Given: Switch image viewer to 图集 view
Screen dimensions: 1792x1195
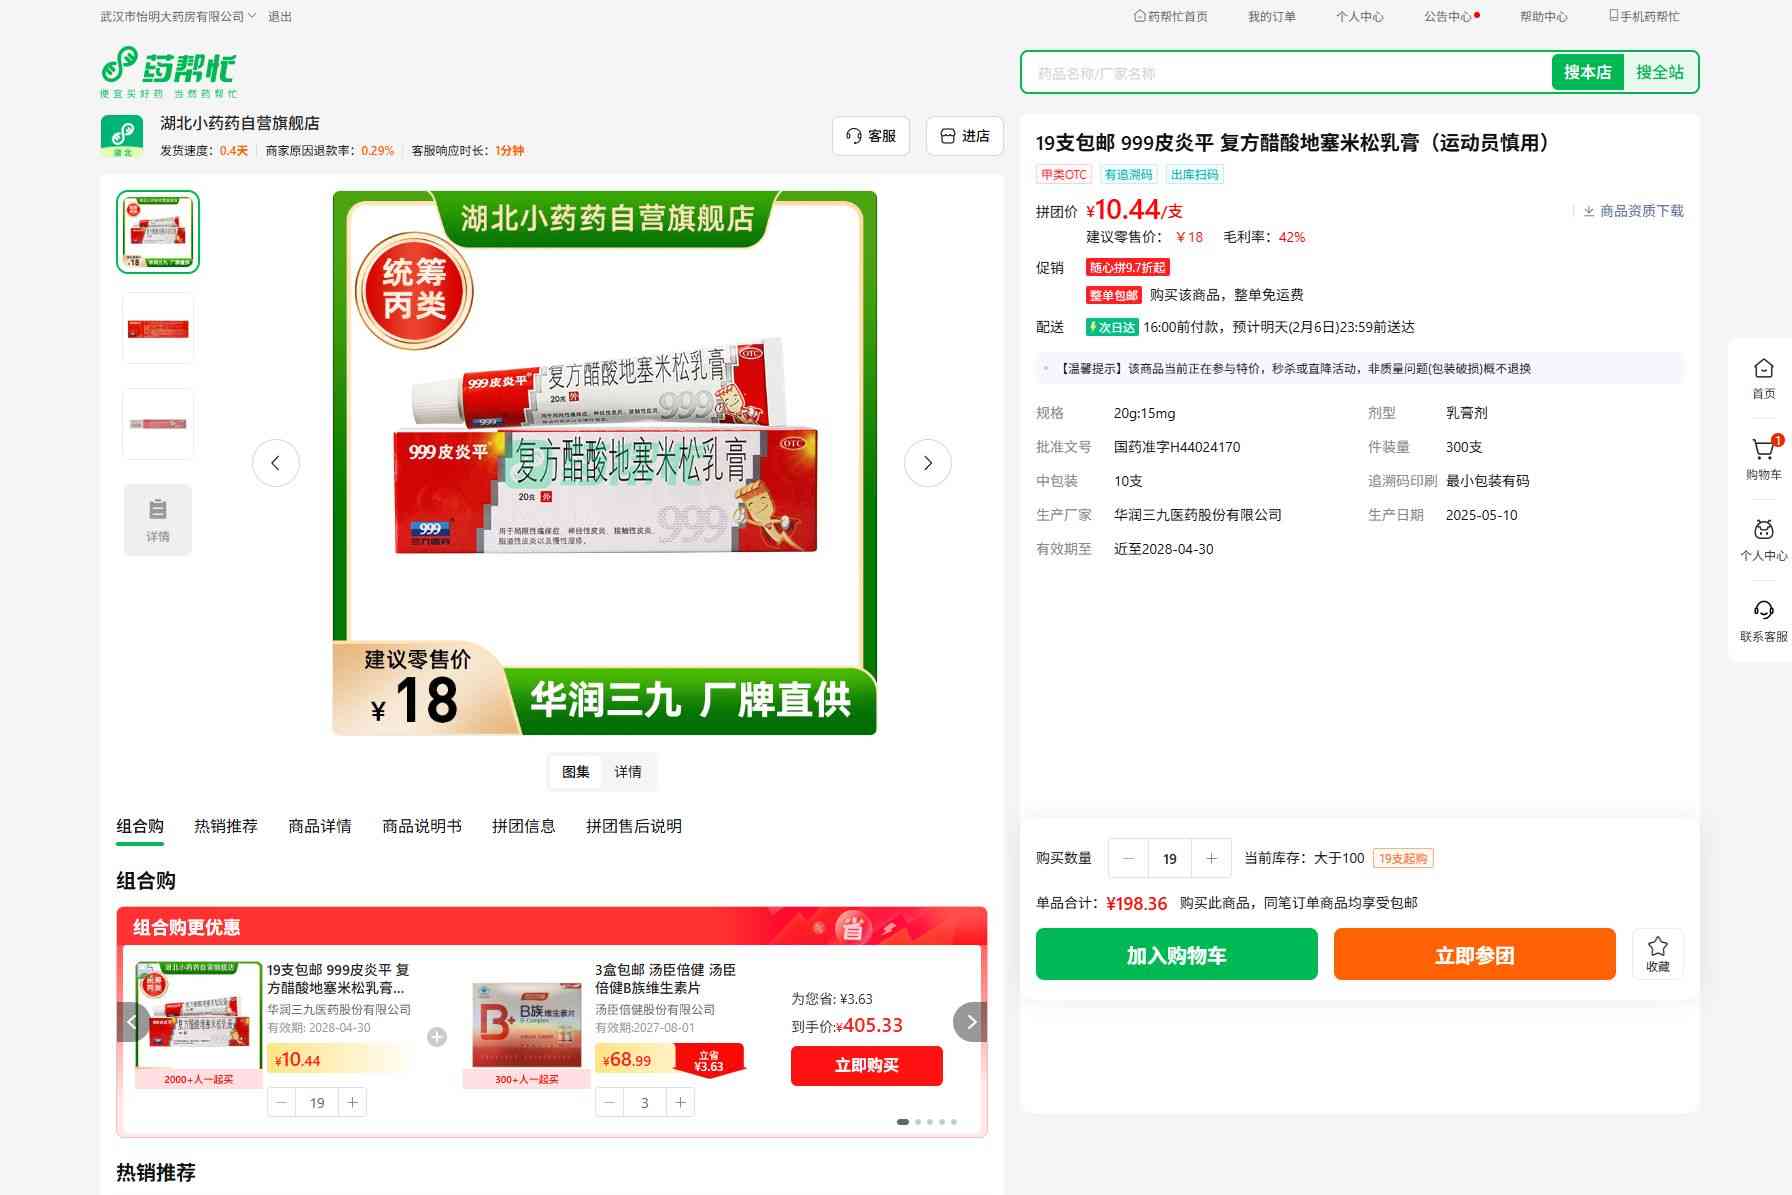Looking at the screenshot, I should [x=576, y=772].
